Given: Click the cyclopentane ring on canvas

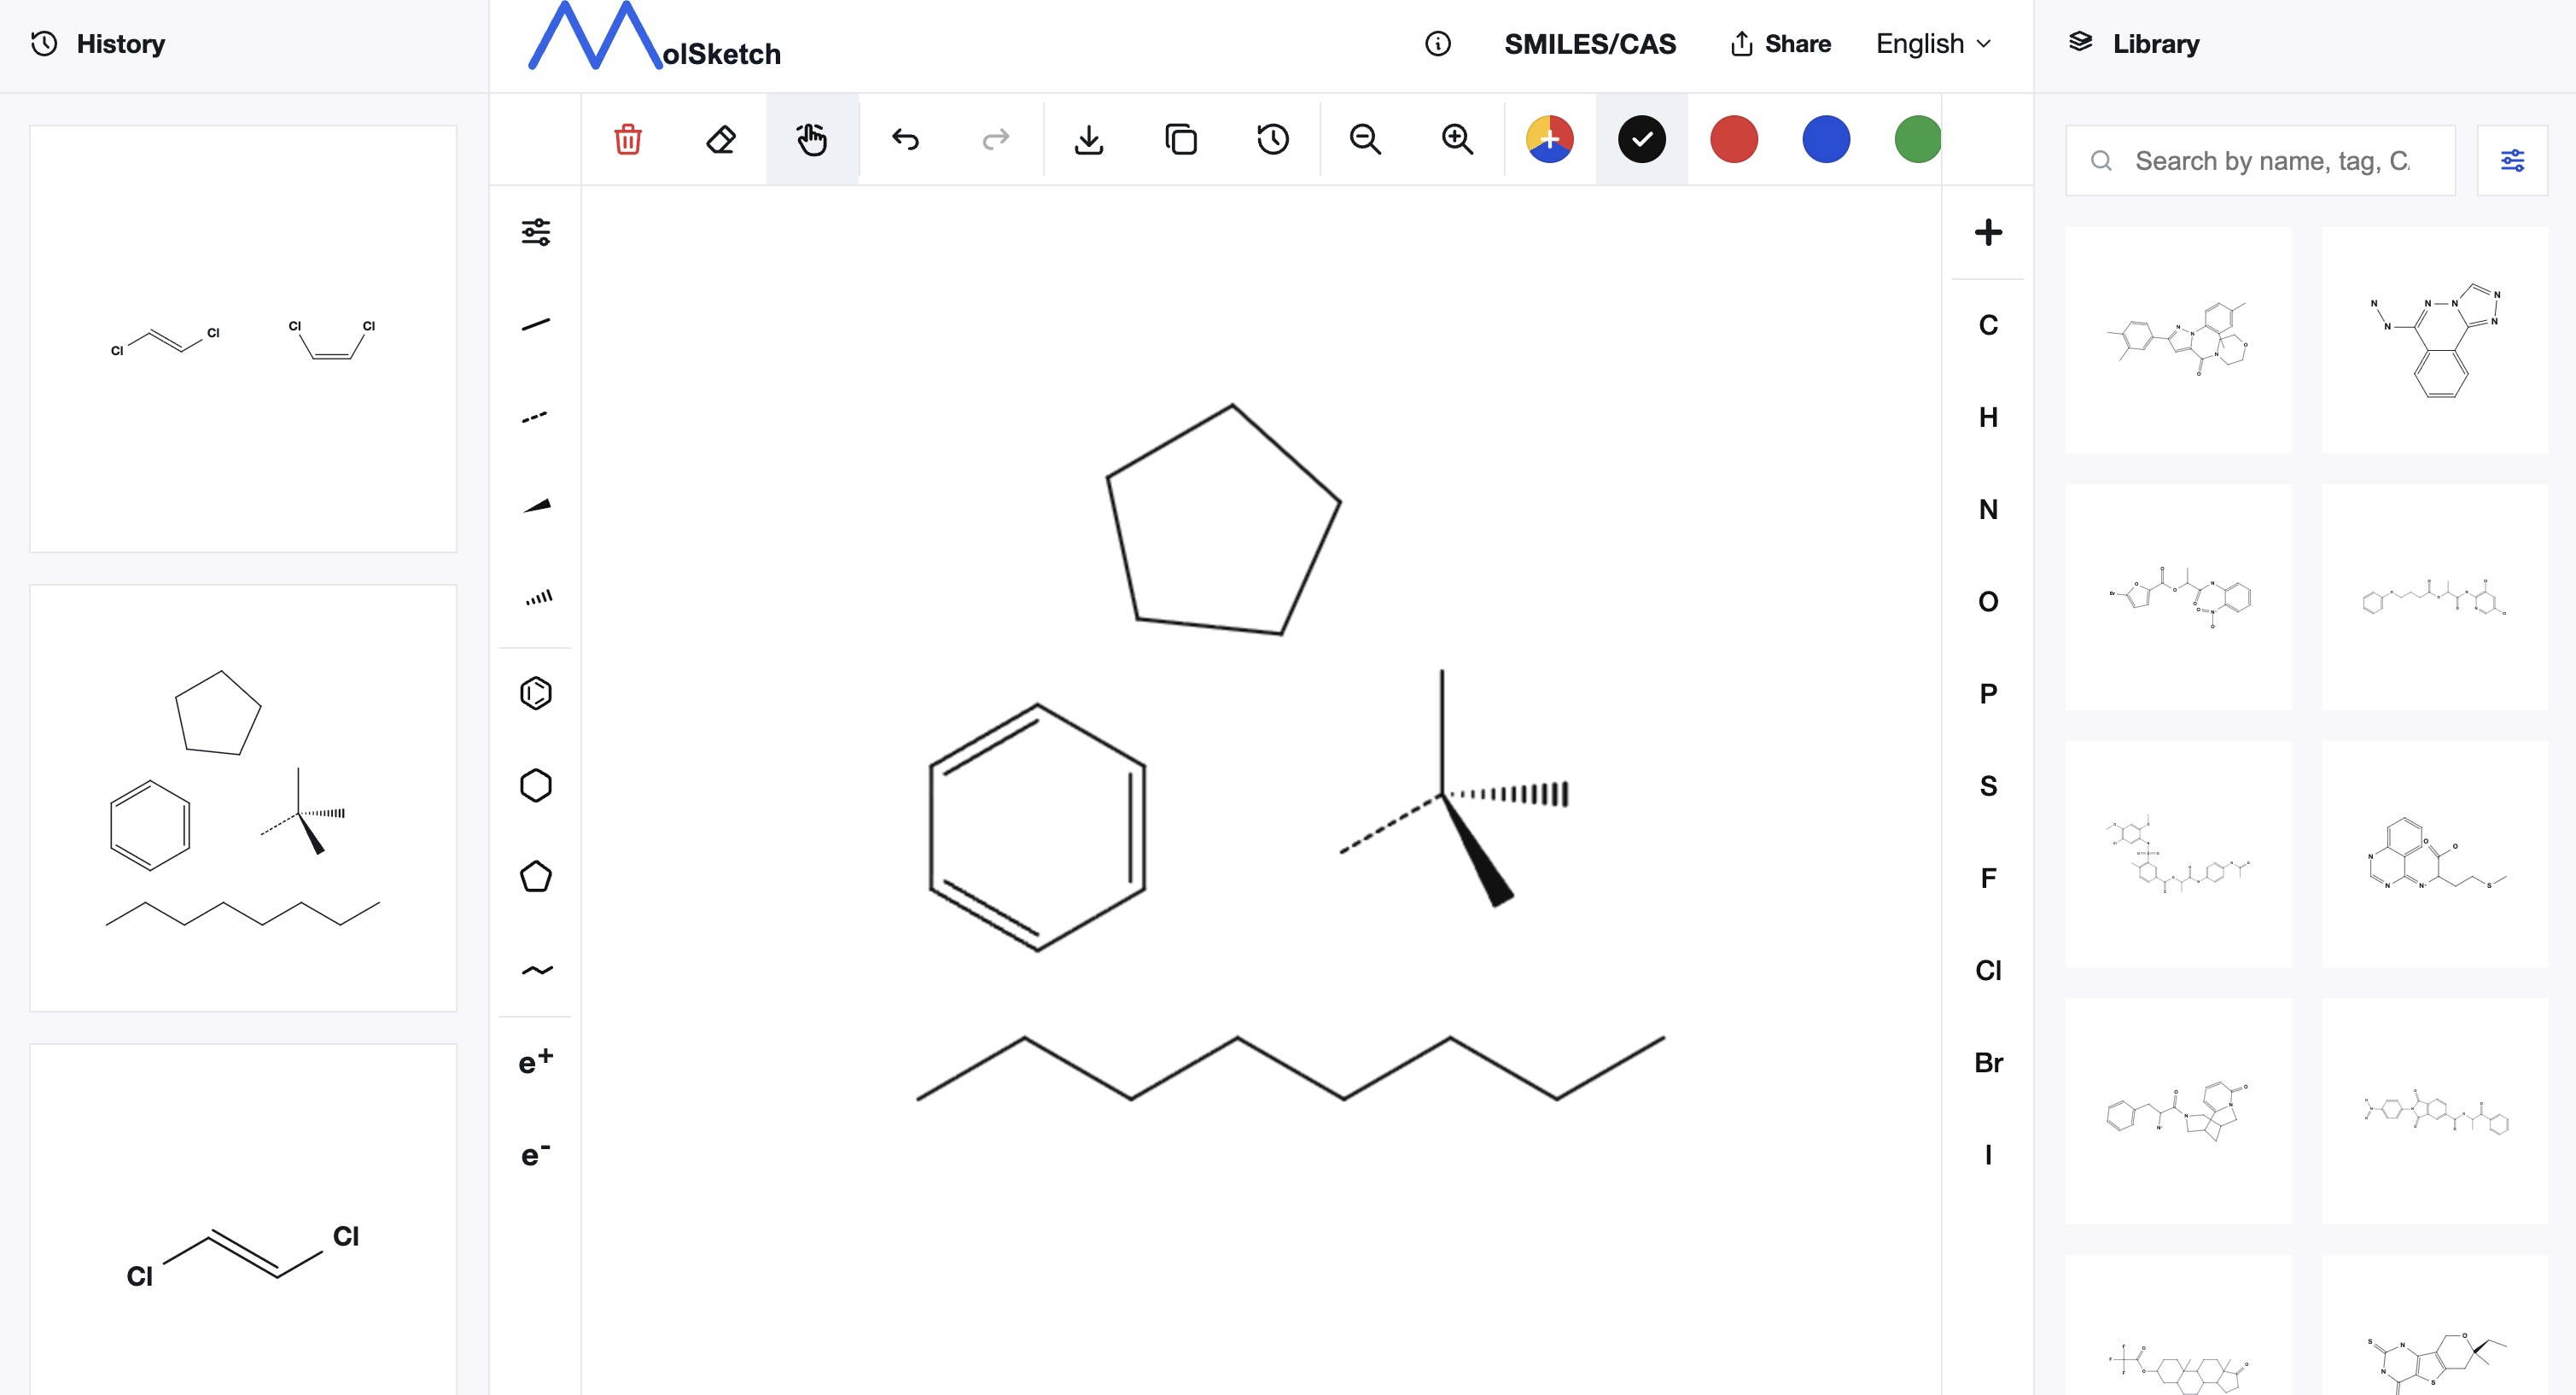Looking at the screenshot, I should click(1222, 520).
